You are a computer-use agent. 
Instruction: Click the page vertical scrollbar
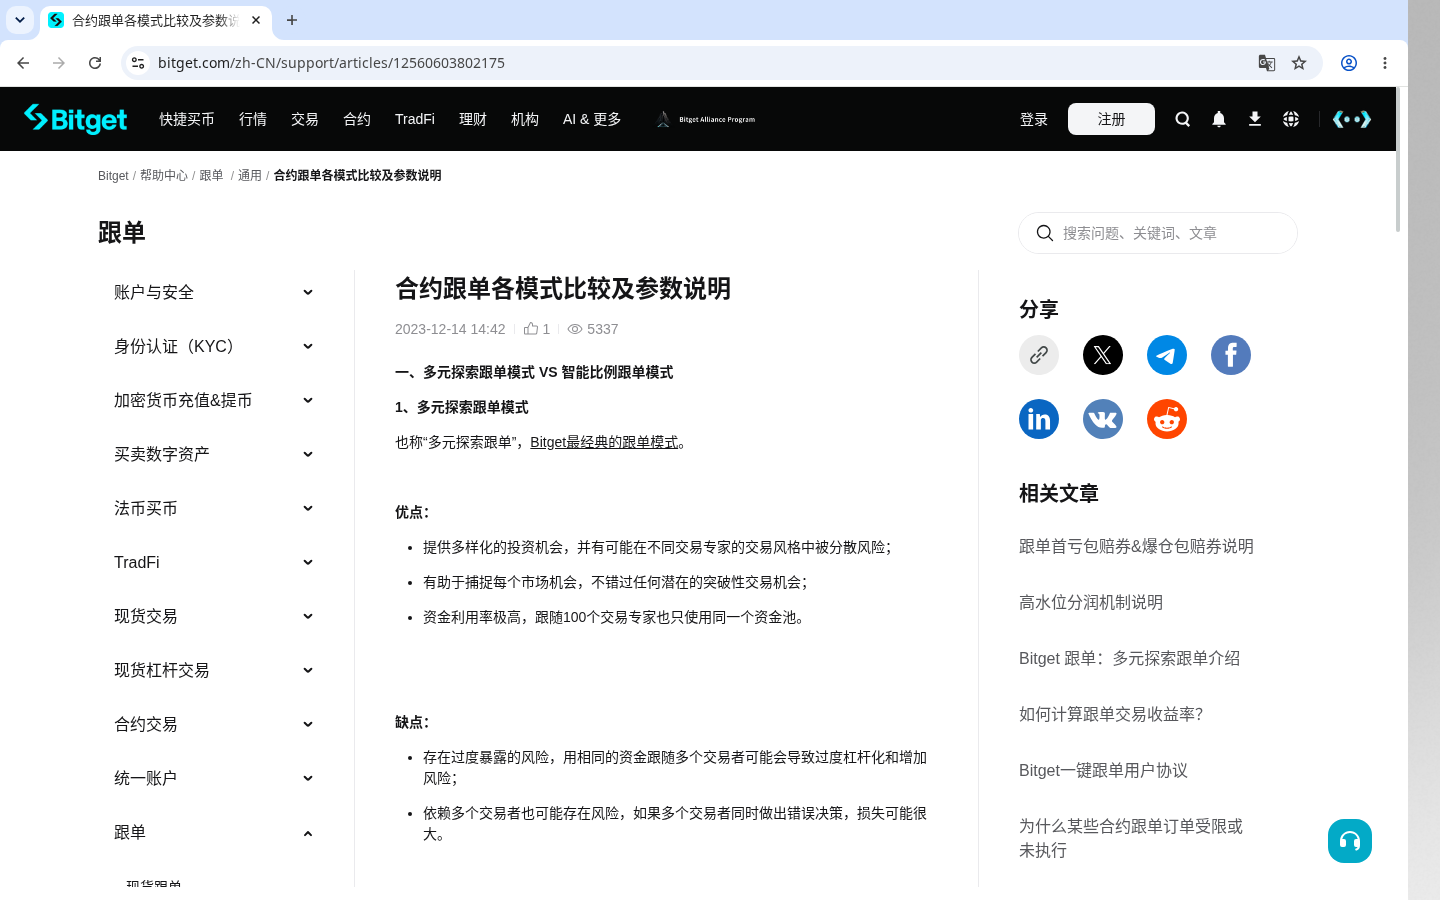coord(1398,160)
